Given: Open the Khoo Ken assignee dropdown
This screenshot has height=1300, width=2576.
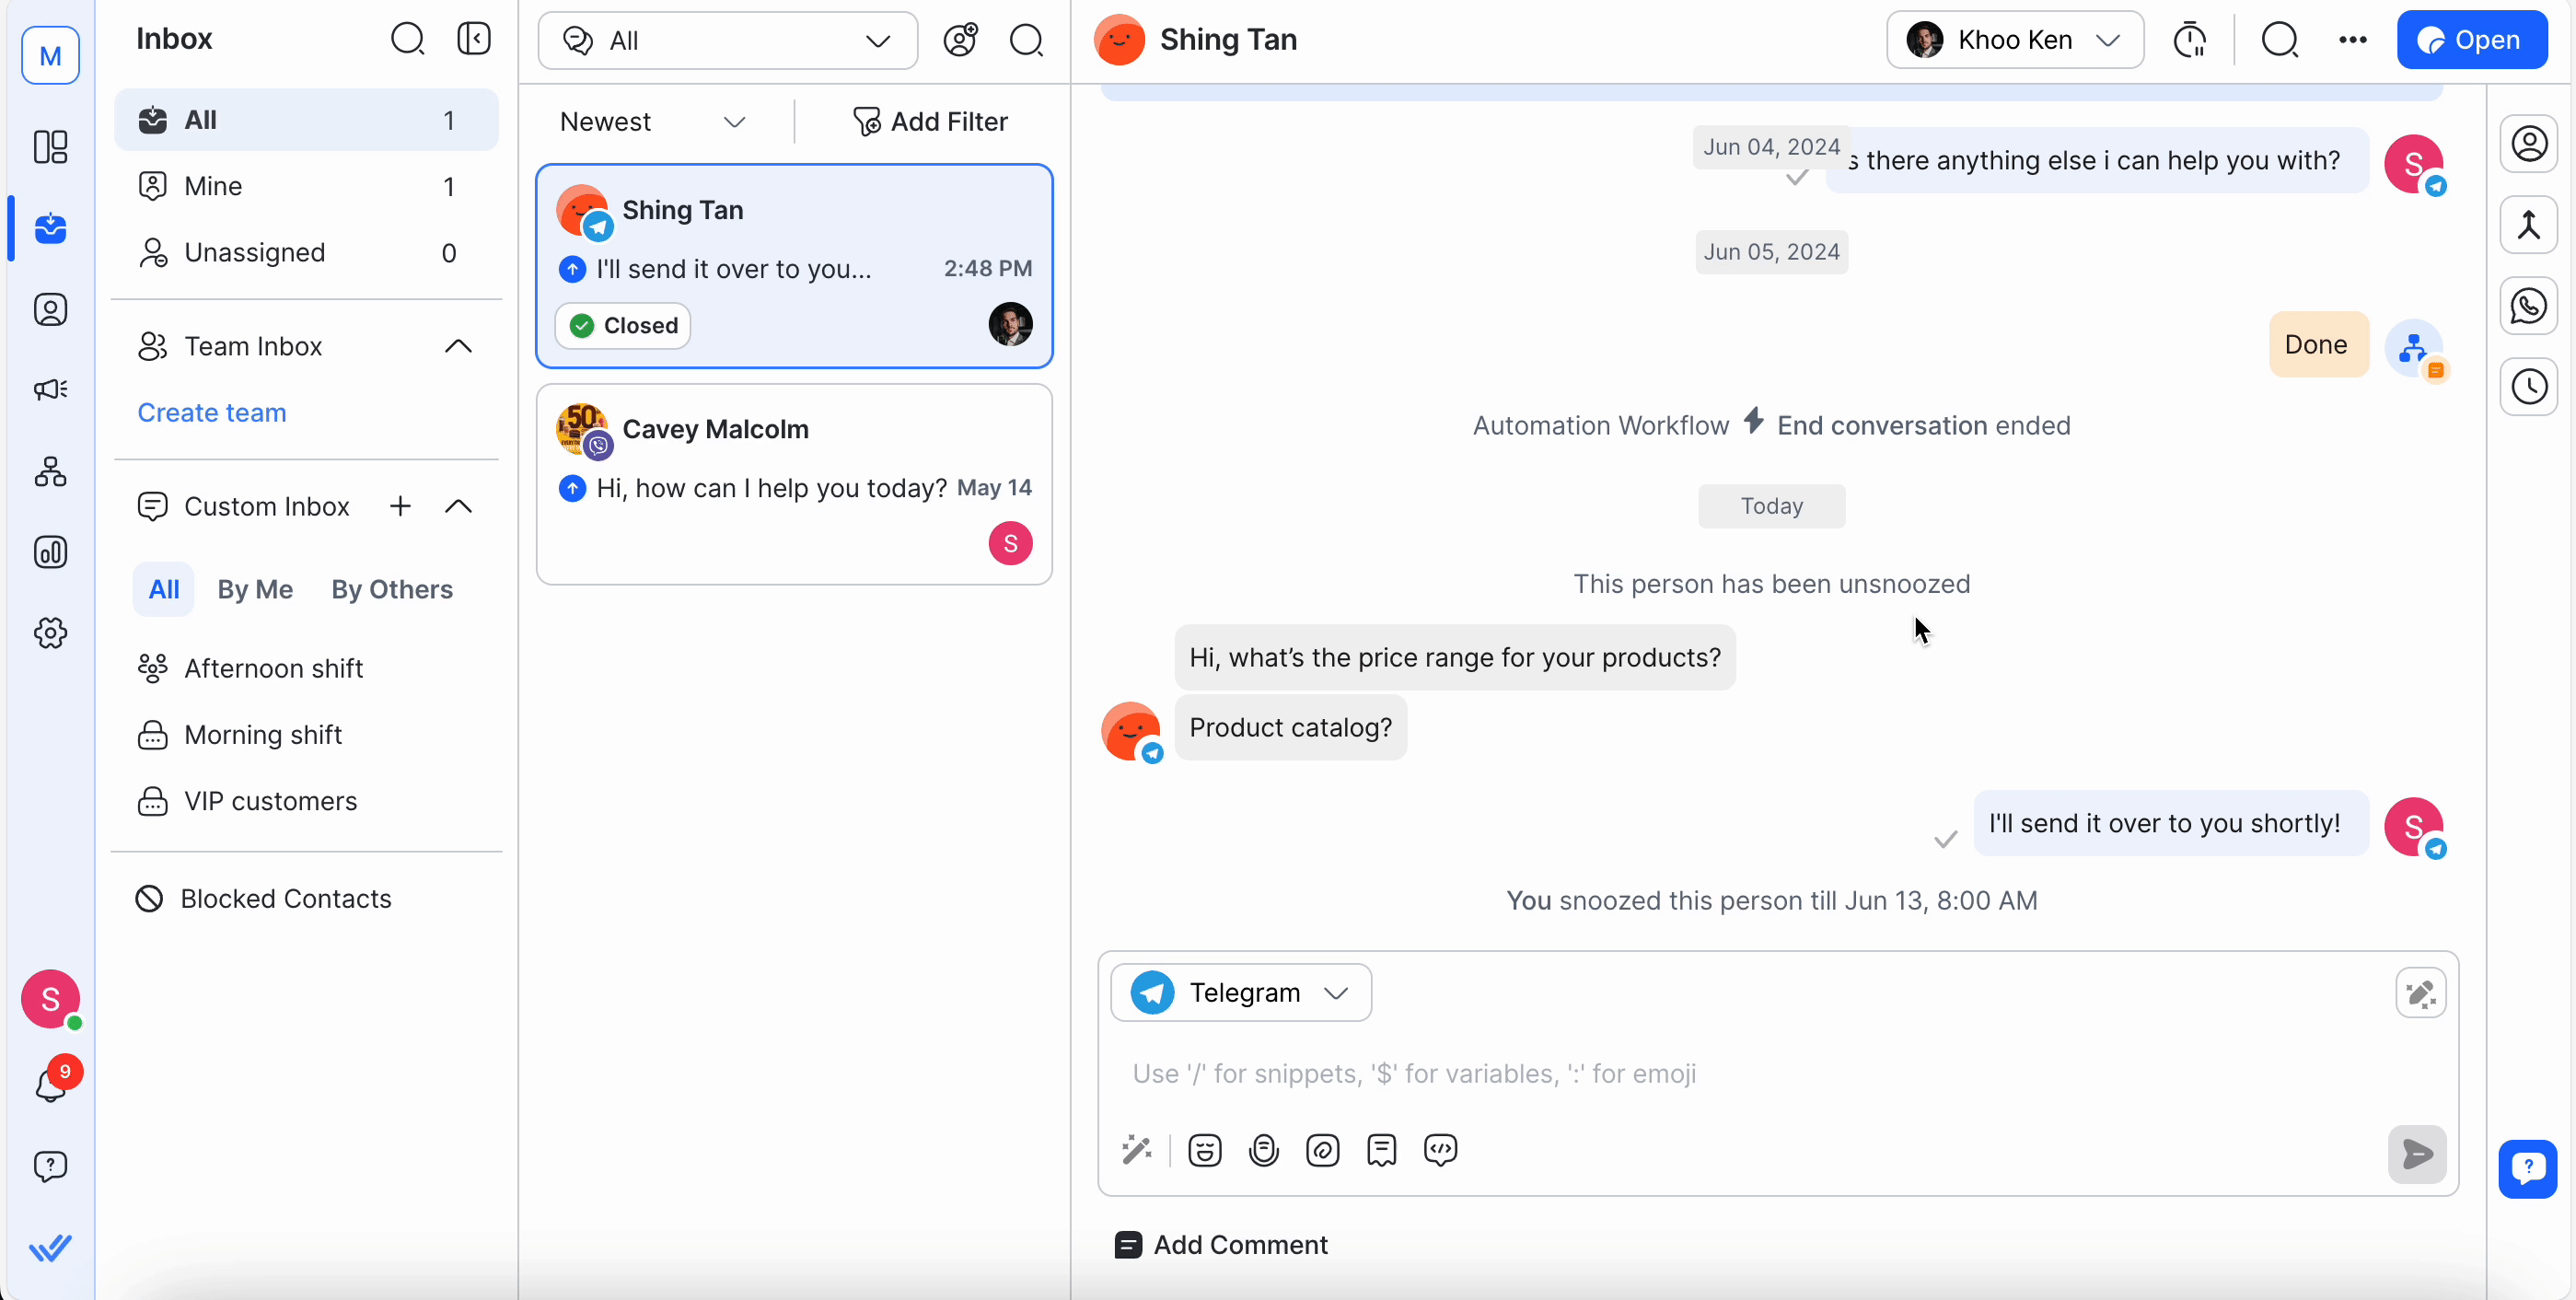Looking at the screenshot, I should coord(2014,40).
